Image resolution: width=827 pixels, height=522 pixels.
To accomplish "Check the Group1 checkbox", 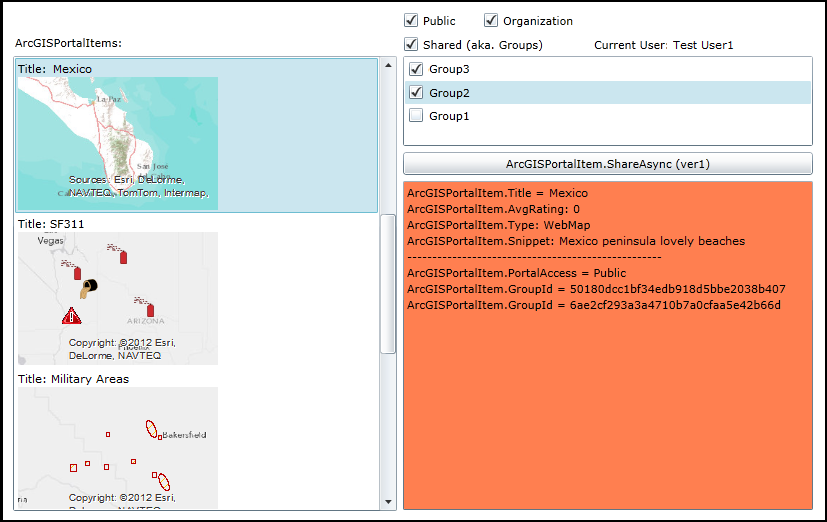I will click(x=416, y=115).
